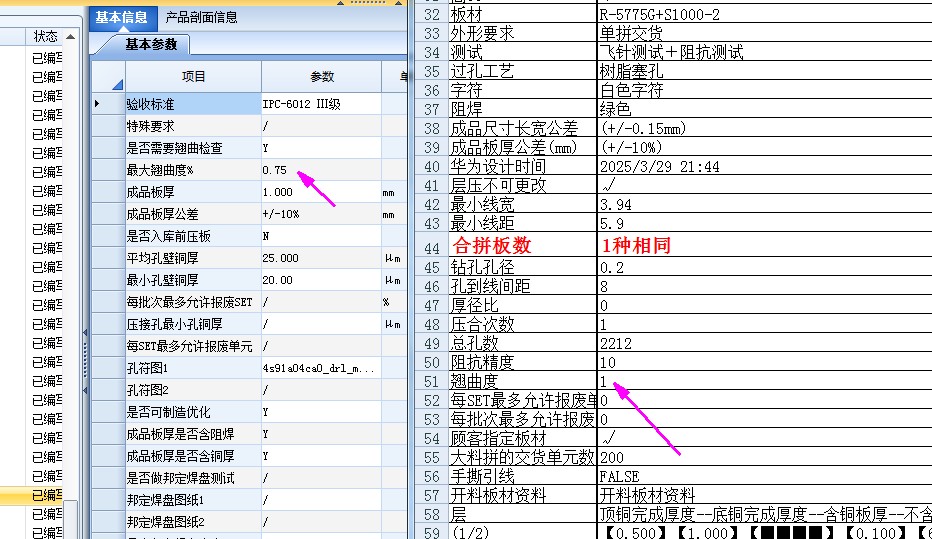This screenshot has height=539, width=932.
Task: Click the 阻抗精度 value 10 cell
Action: point(764,362)
